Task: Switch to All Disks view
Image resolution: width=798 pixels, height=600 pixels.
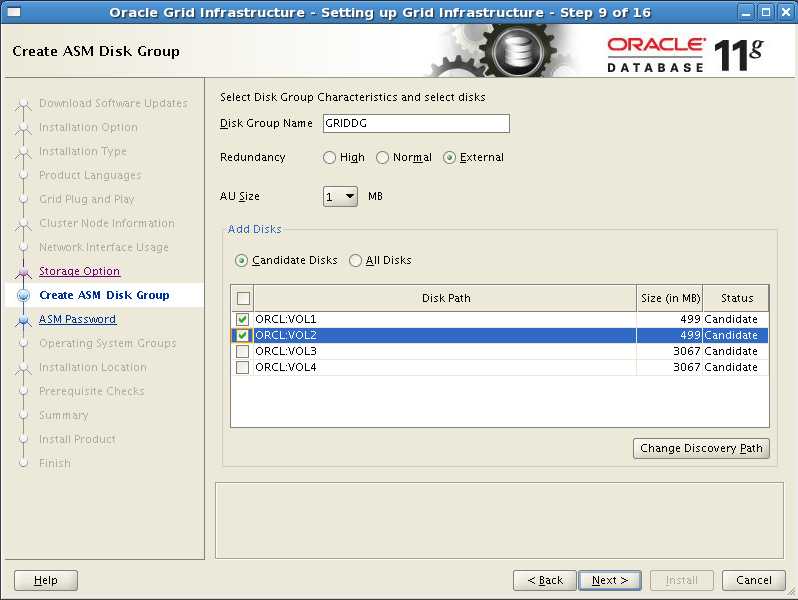Action: point(355,261)
